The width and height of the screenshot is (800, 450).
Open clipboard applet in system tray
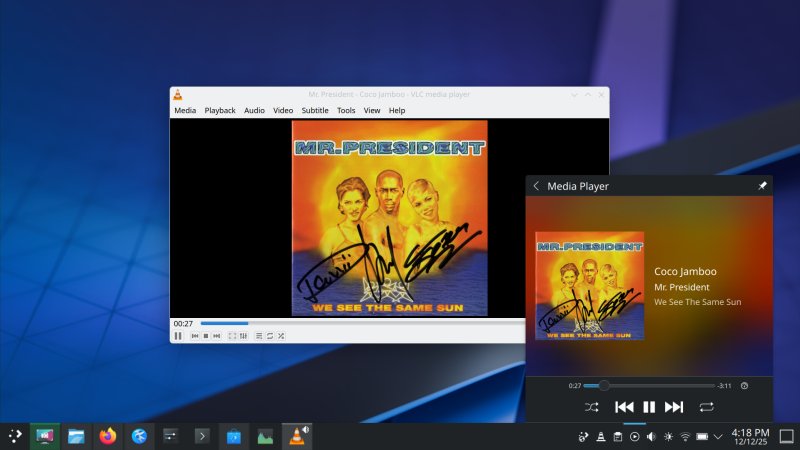(x=617, y=437)
